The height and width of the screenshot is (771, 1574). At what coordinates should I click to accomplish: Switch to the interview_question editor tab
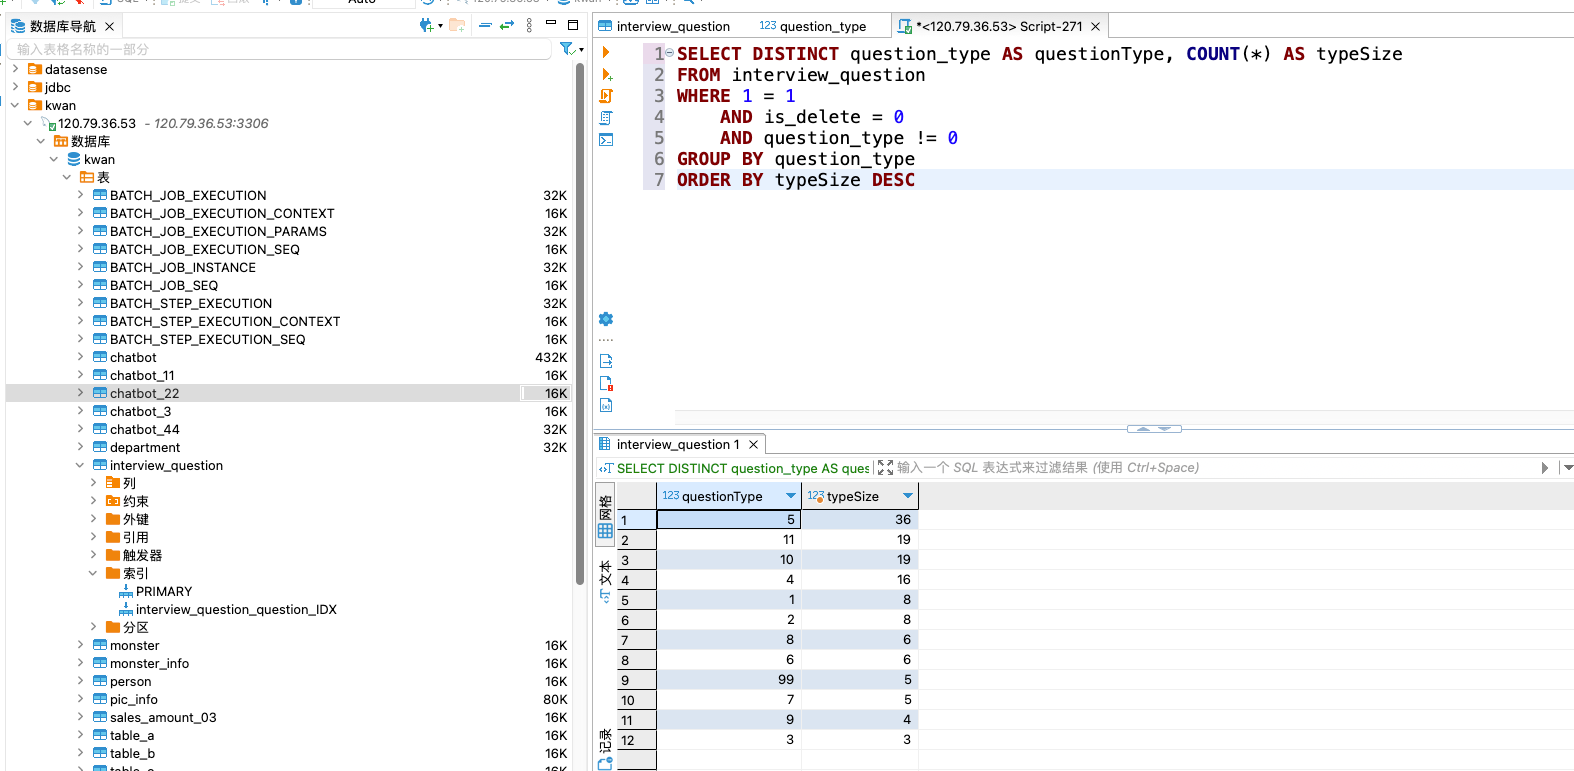pyautogui.click(x=664, y=26)
